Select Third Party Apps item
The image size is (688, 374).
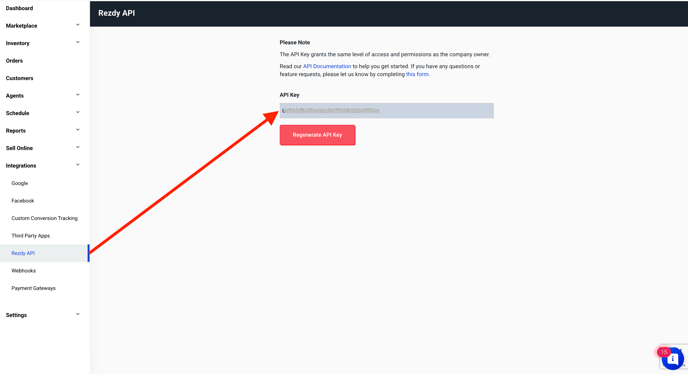[x=31, y=236]
